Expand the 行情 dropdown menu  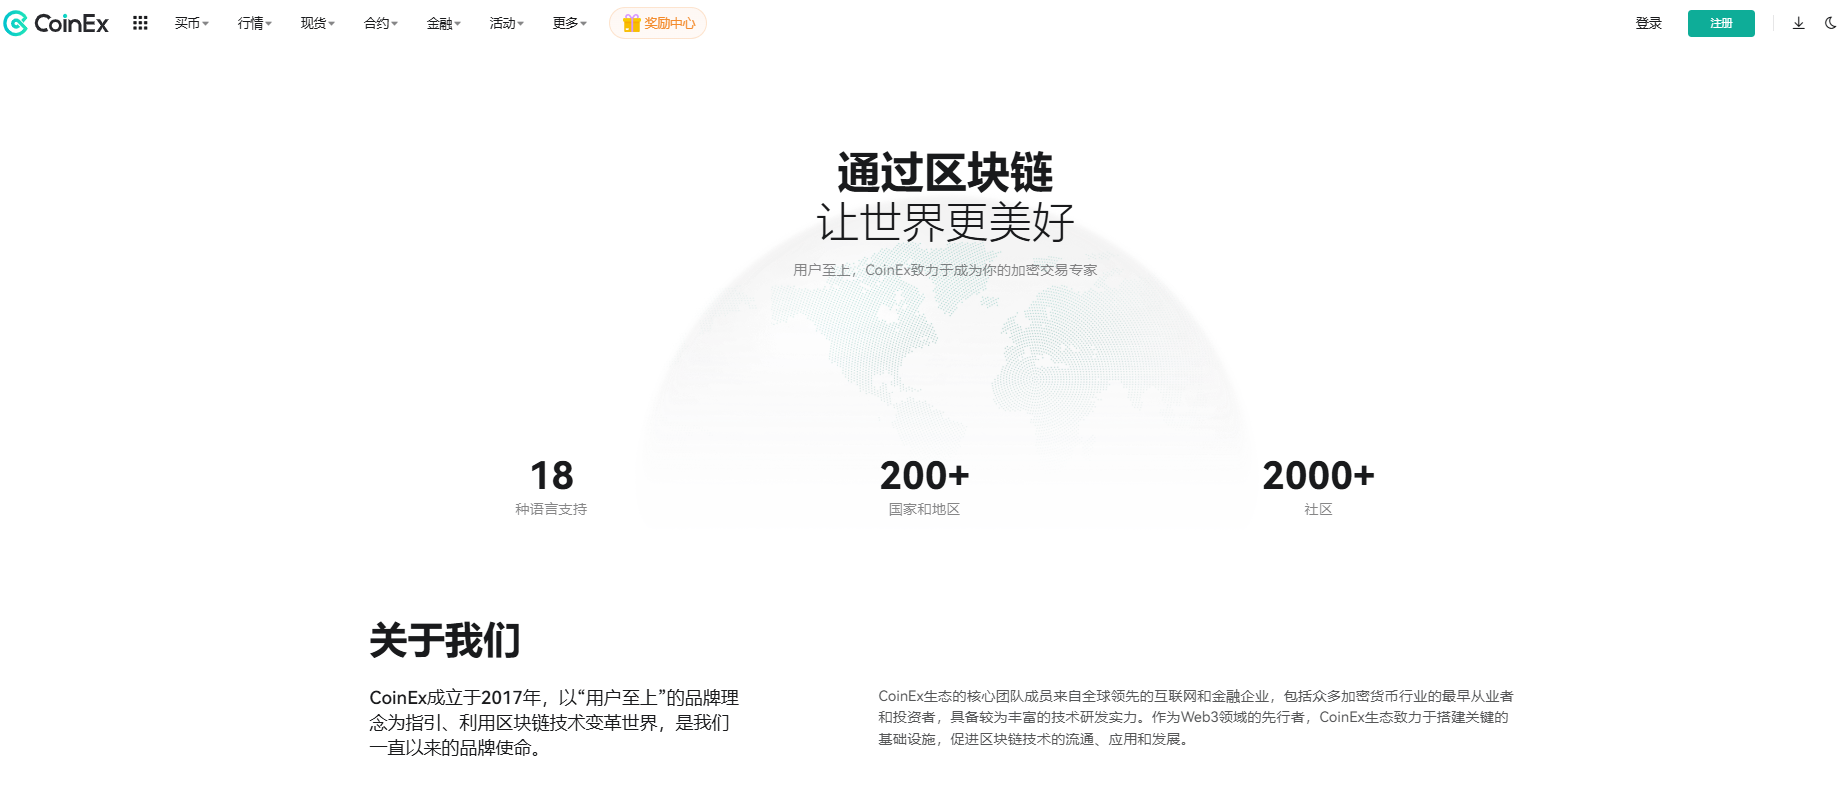(254, 23)
